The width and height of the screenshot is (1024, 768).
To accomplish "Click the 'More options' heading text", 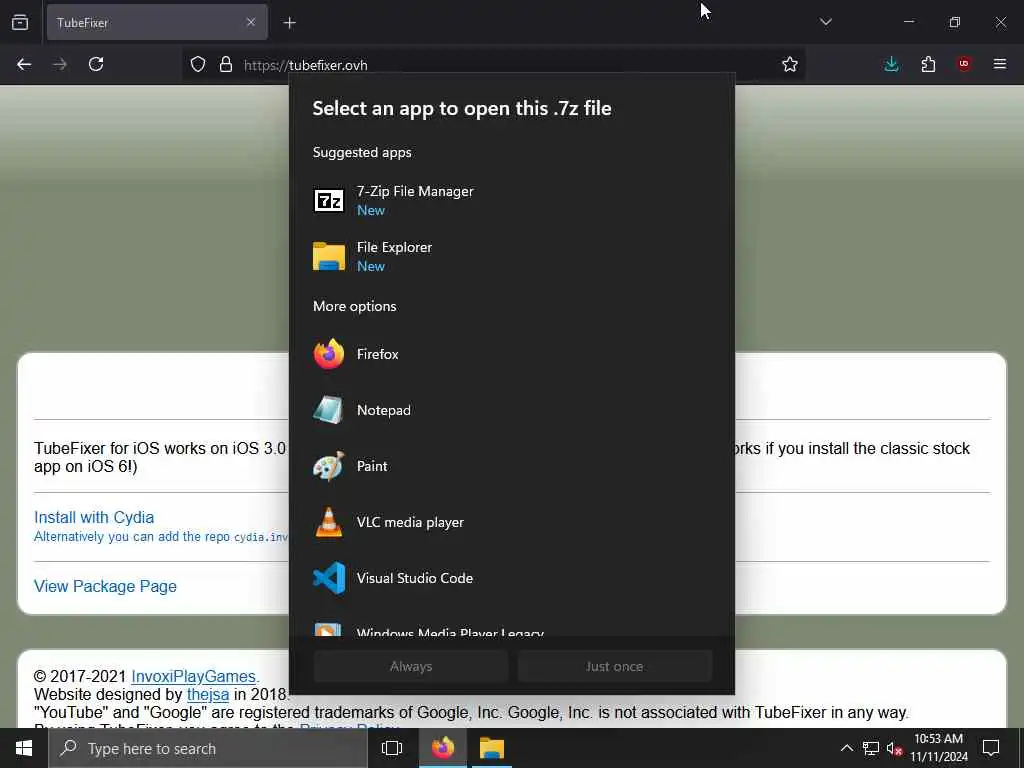I will click(355, 306).
